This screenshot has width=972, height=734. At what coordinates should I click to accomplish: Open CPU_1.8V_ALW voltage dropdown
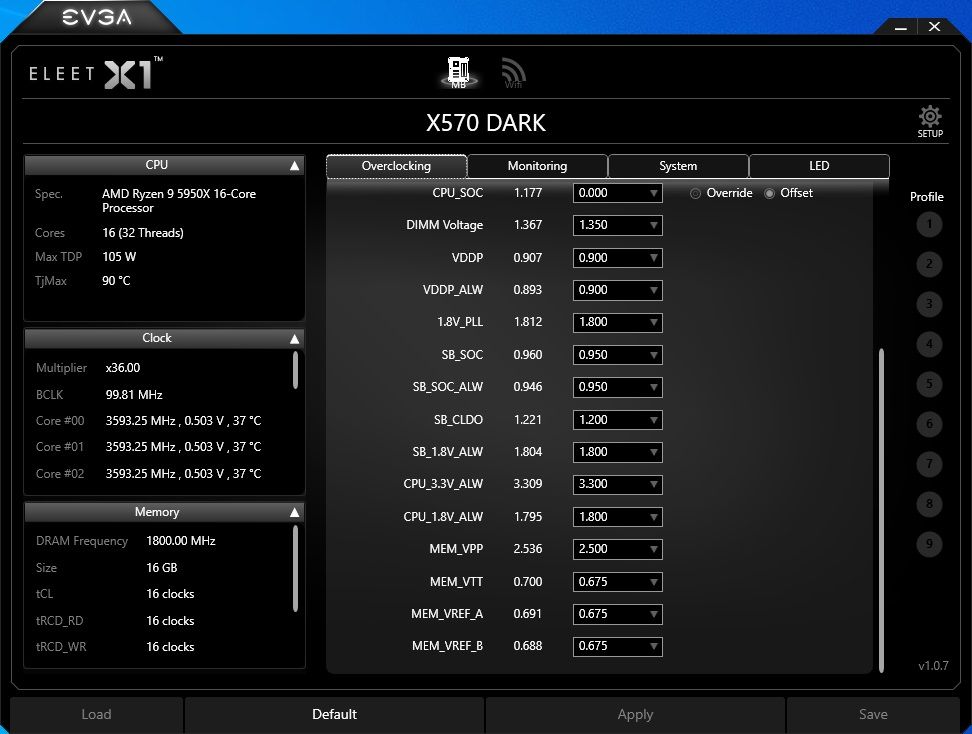point(617,517)
